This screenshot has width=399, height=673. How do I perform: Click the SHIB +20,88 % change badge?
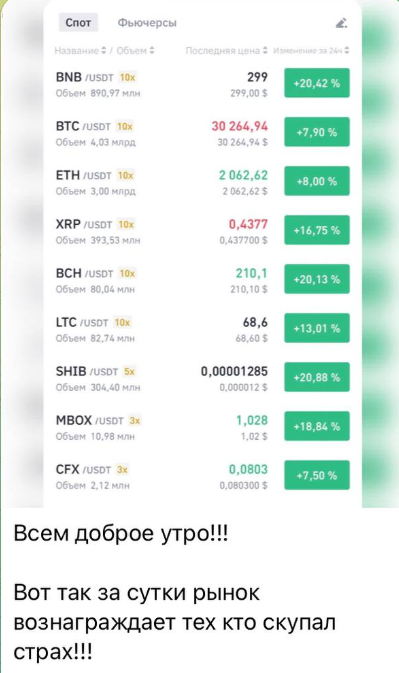317,377
